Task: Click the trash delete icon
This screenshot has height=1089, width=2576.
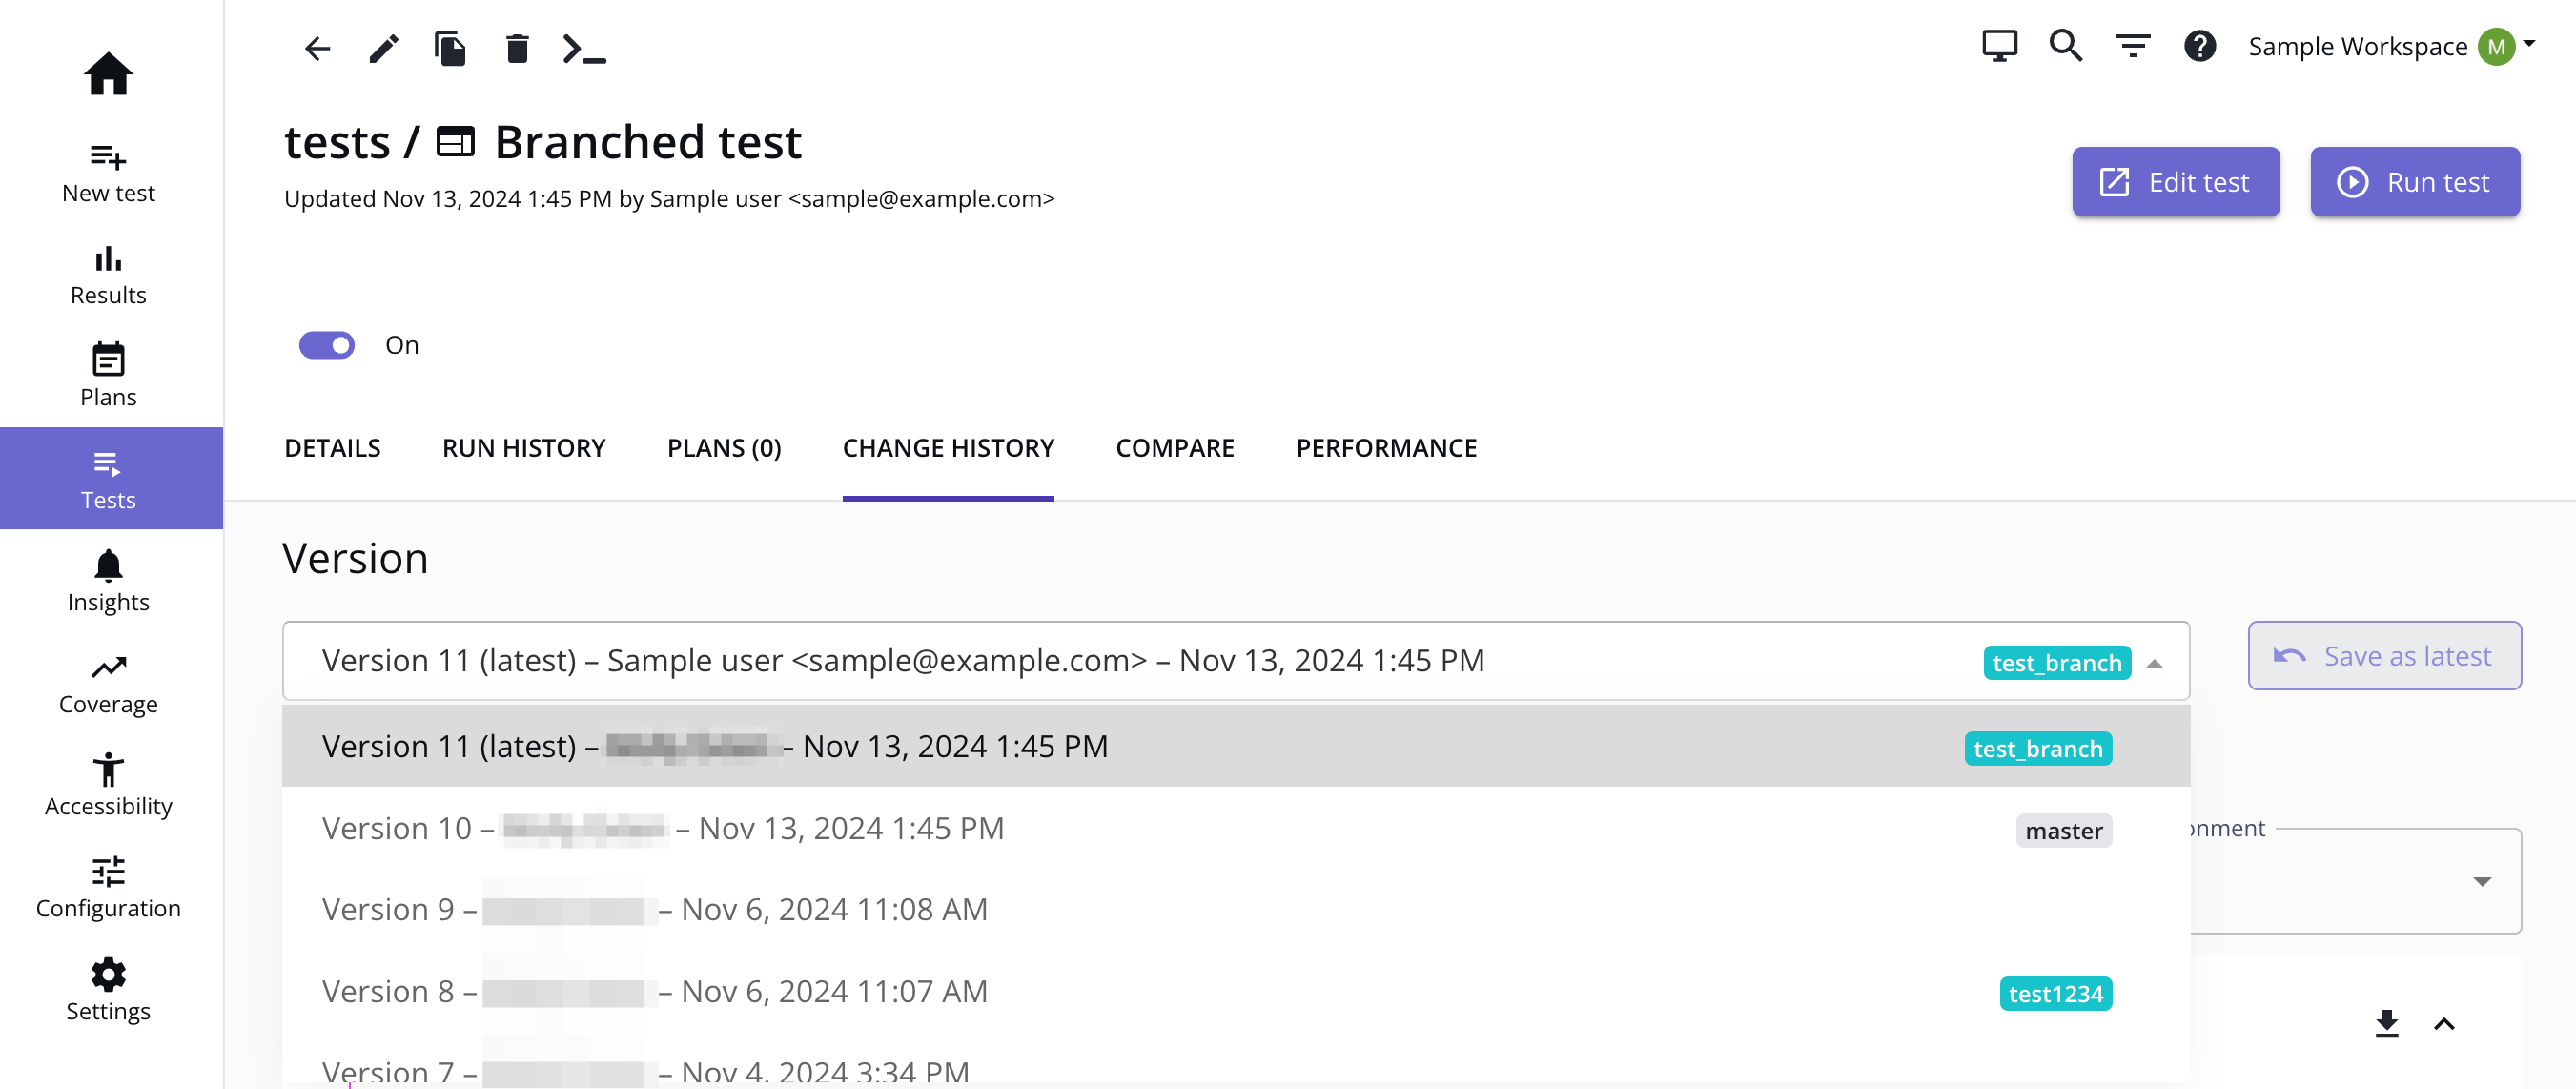Action: tap(517, 48)
